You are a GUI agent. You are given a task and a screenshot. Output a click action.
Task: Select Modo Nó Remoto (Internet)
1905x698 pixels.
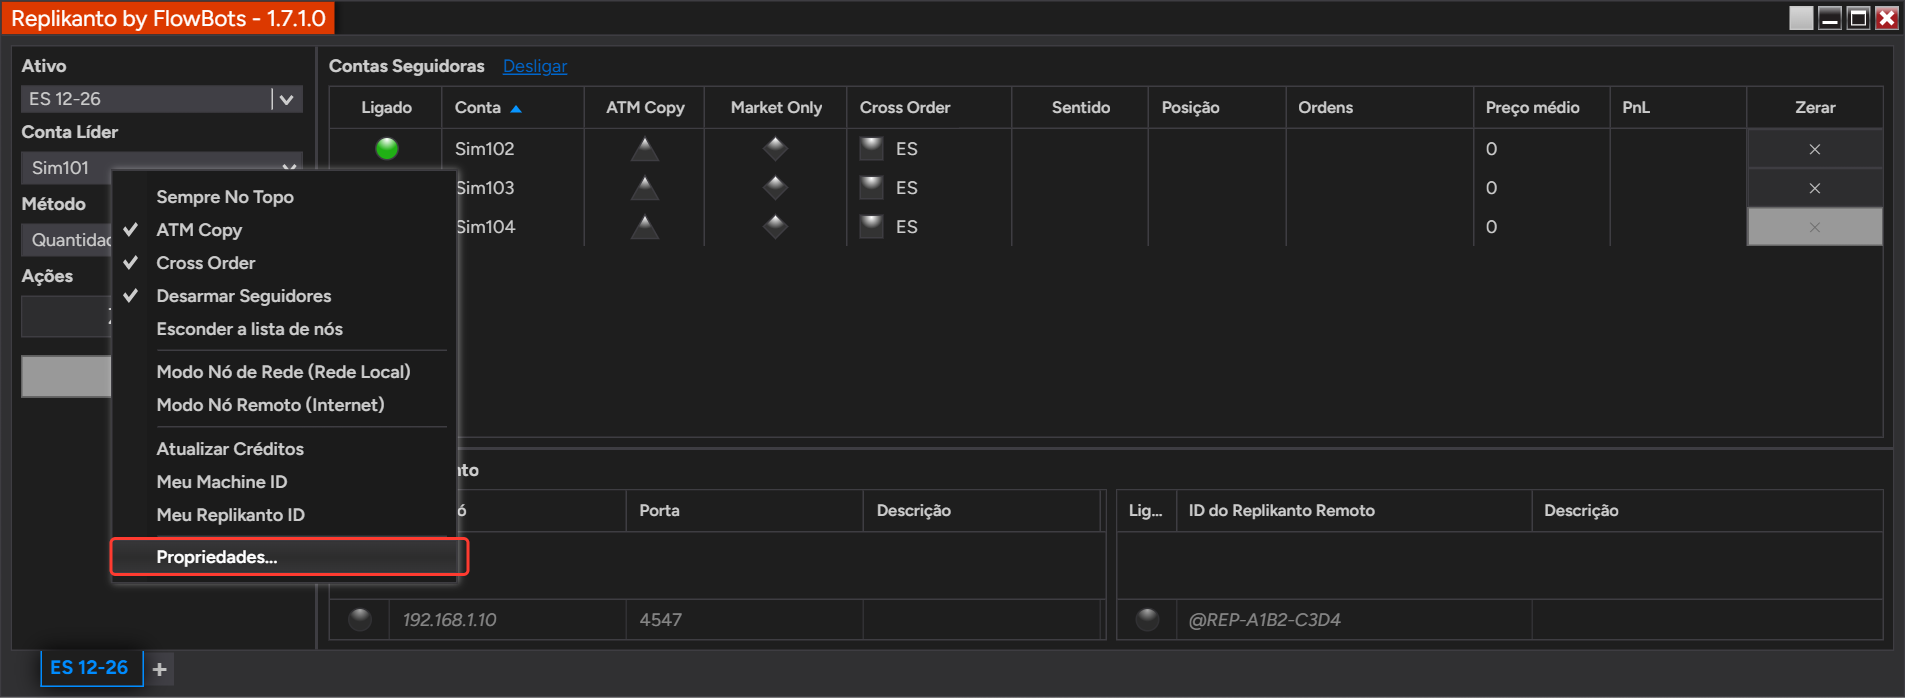click(284, 405)
